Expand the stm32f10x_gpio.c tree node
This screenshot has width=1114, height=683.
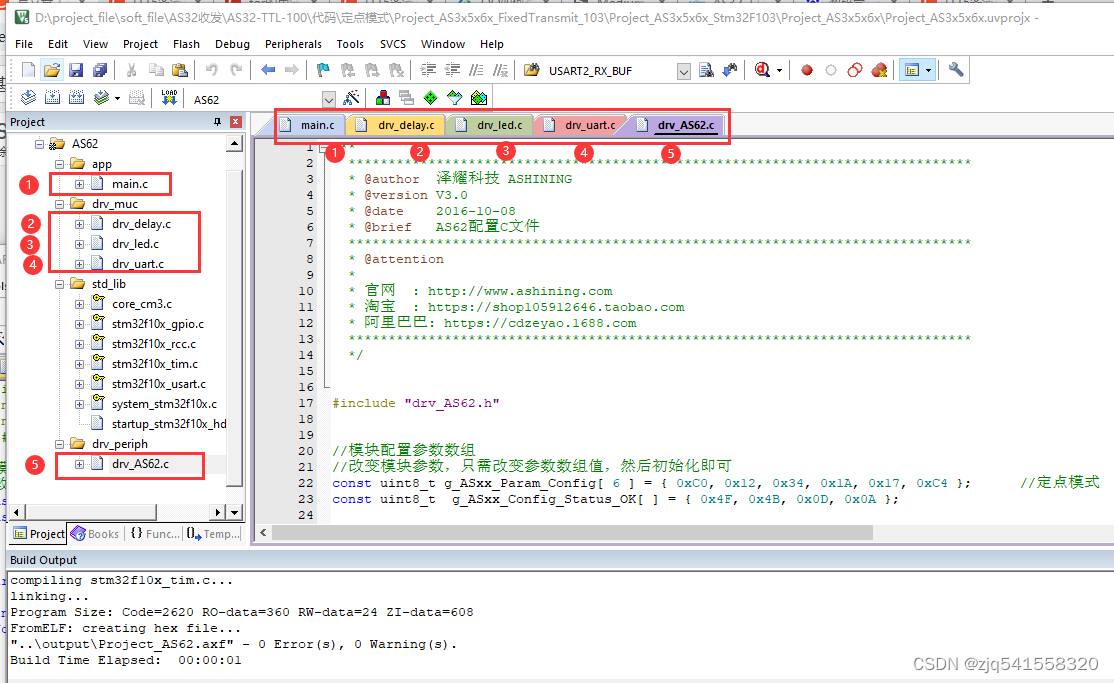point(79,323)
